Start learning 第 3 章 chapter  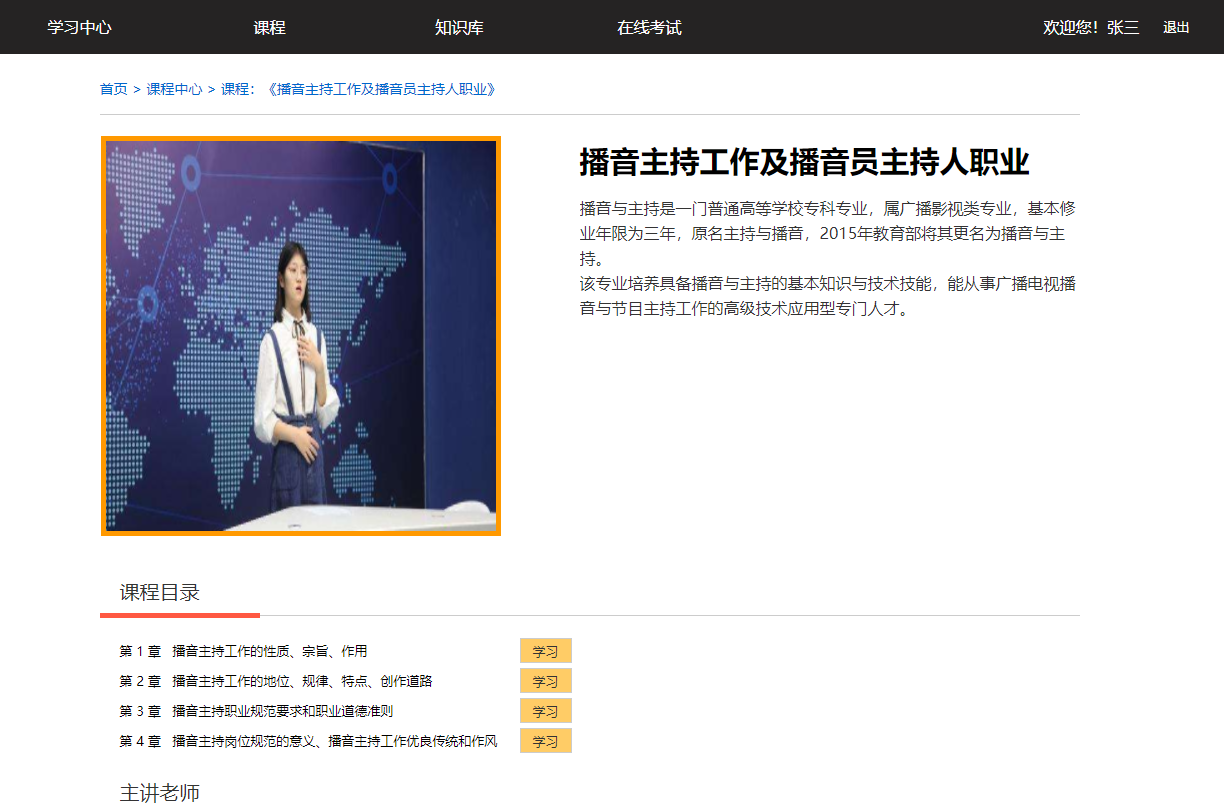point(546,710)
